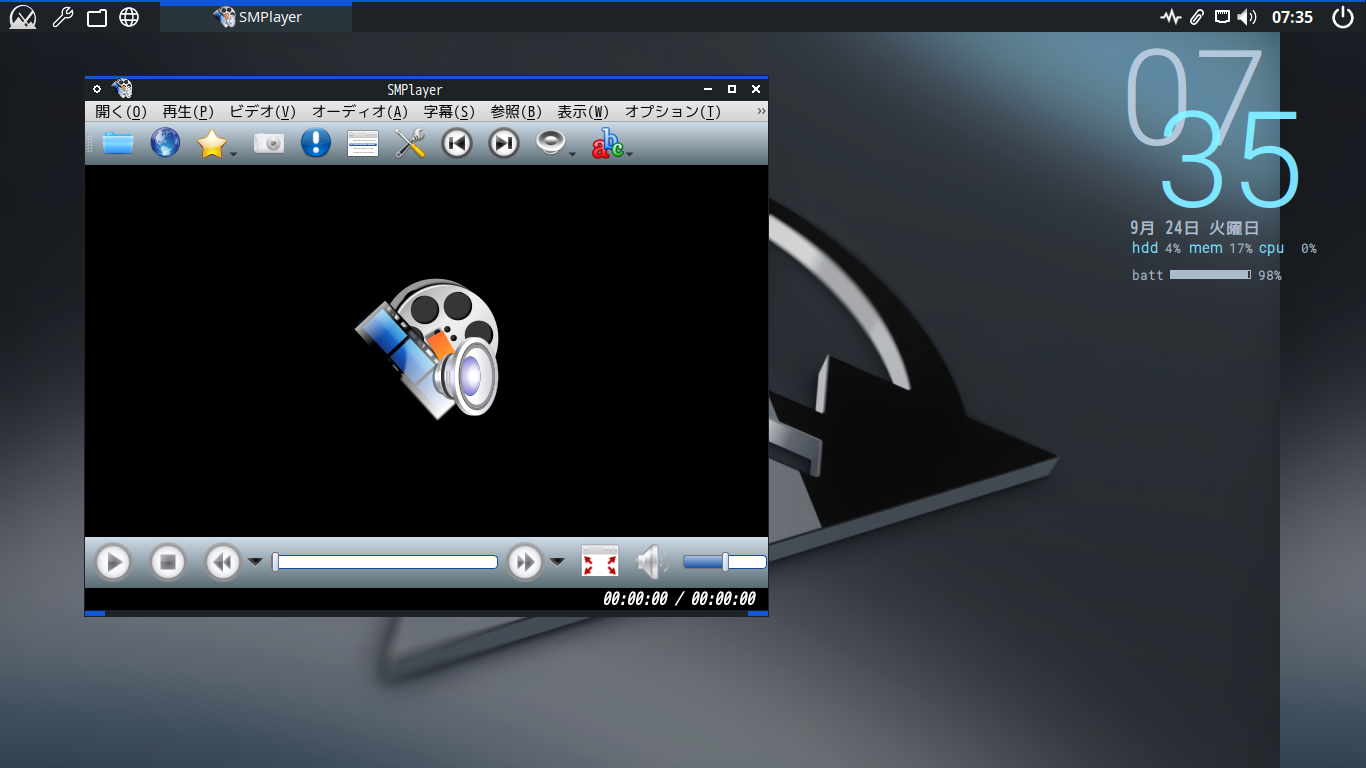Jump to the previous track in the toolbar

(x=457, y=144)
